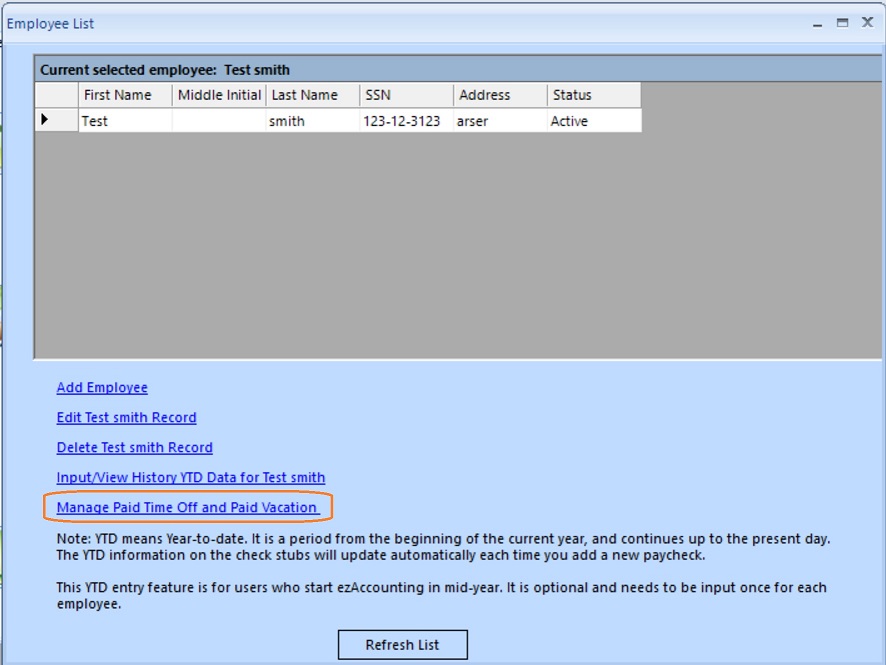Open Edit Test smith Record link
The image size is (886, 665).
126,418
